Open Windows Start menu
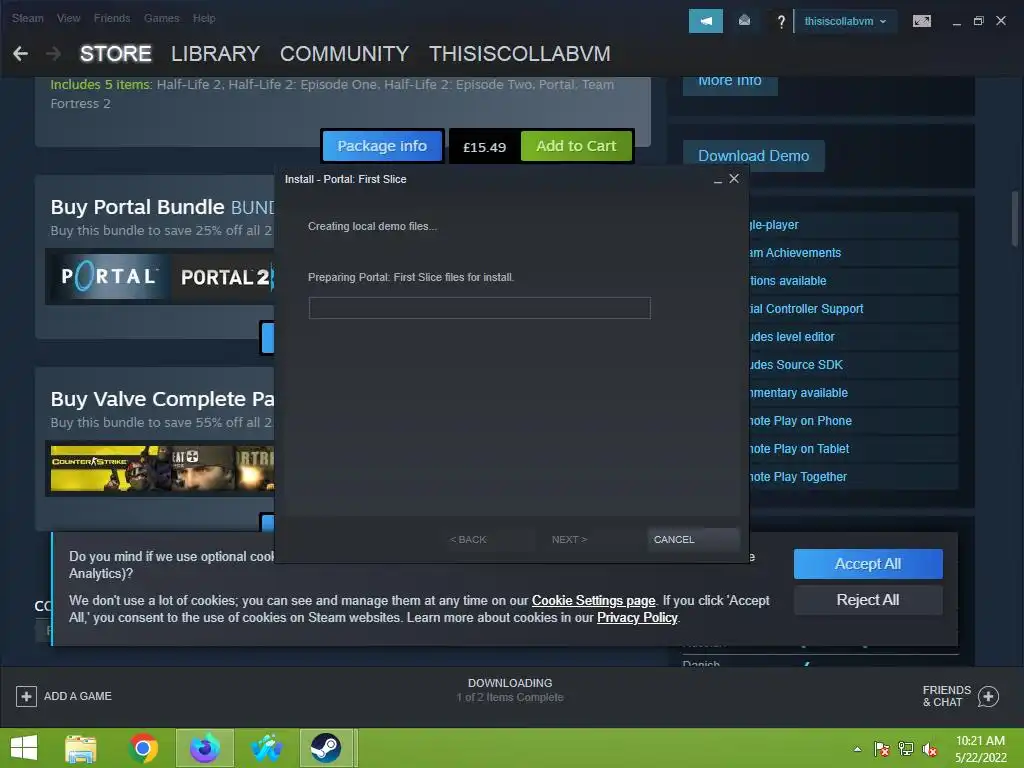The height and width of the screenshot is (768, 1024). point(24,748)
